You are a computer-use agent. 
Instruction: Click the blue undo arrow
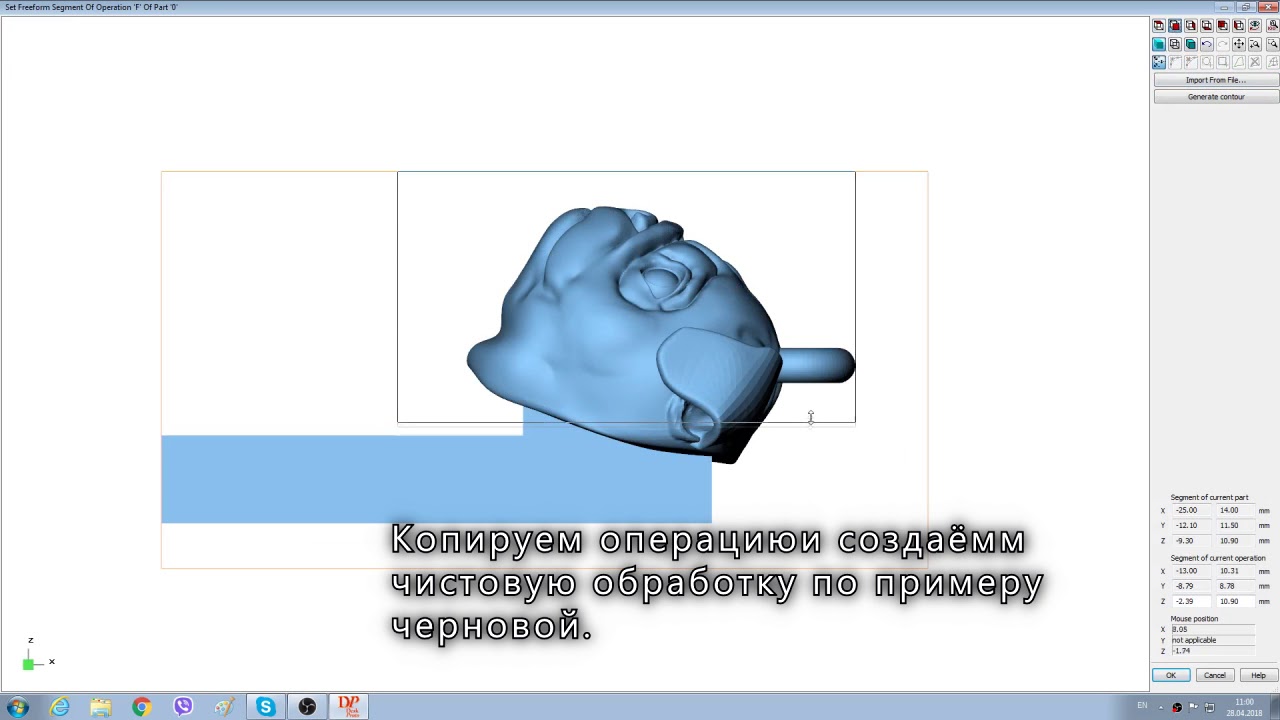pos(1207,44)
